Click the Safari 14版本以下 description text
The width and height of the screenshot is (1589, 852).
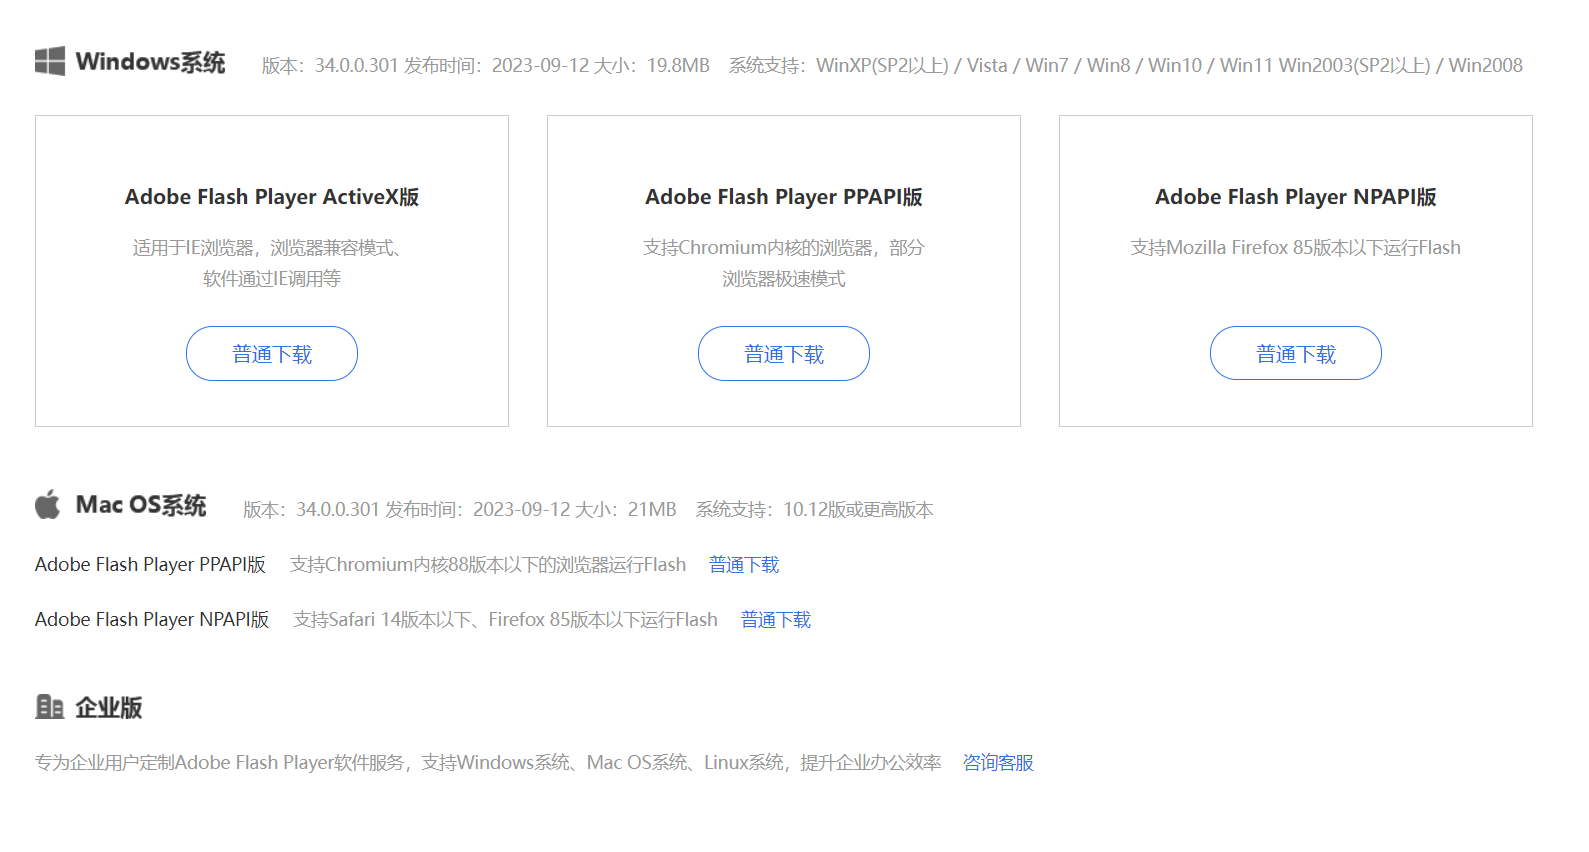[x=505, y=620]
